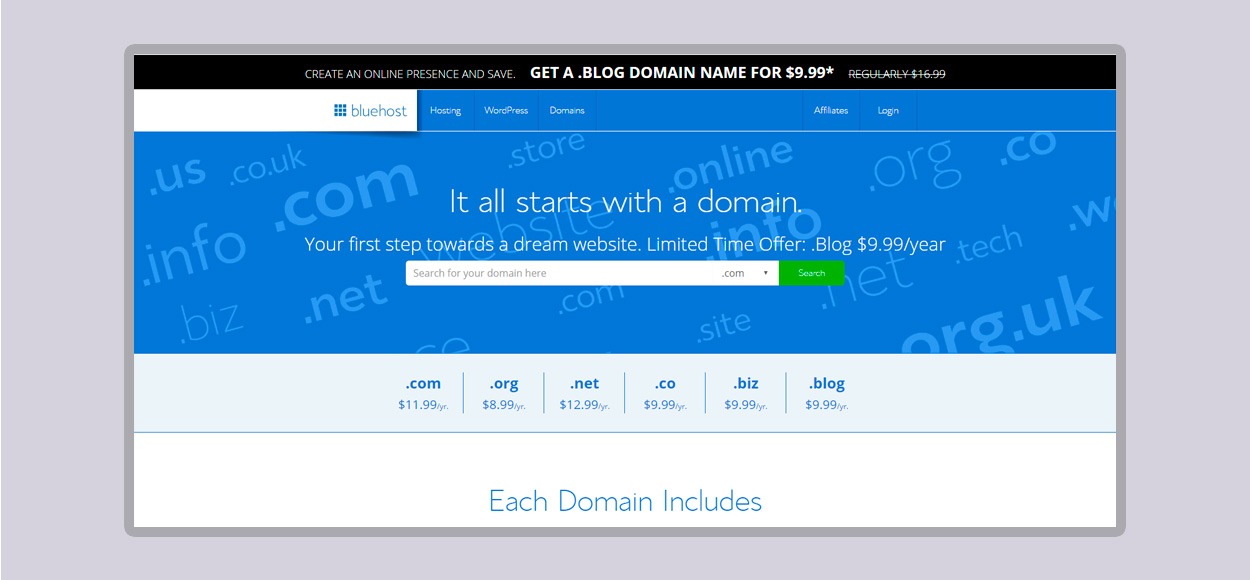Select the .net $12.99/yr option
The image size is (1250, 580).
[x=585, y=394]
